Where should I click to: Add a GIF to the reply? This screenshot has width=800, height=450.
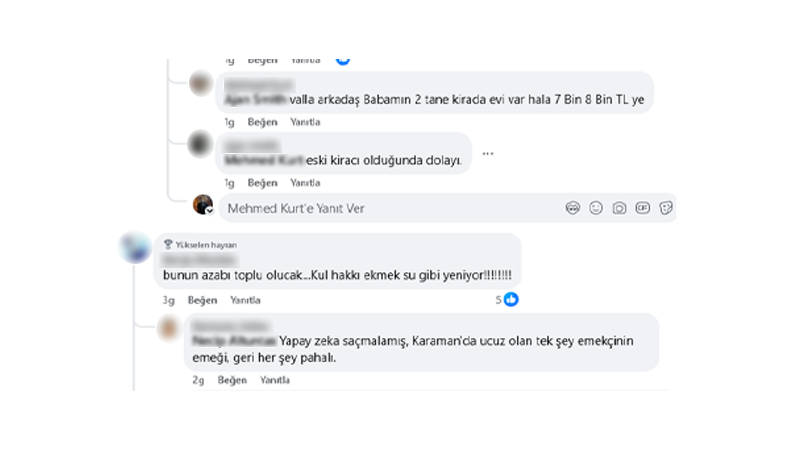pos(642,208)
